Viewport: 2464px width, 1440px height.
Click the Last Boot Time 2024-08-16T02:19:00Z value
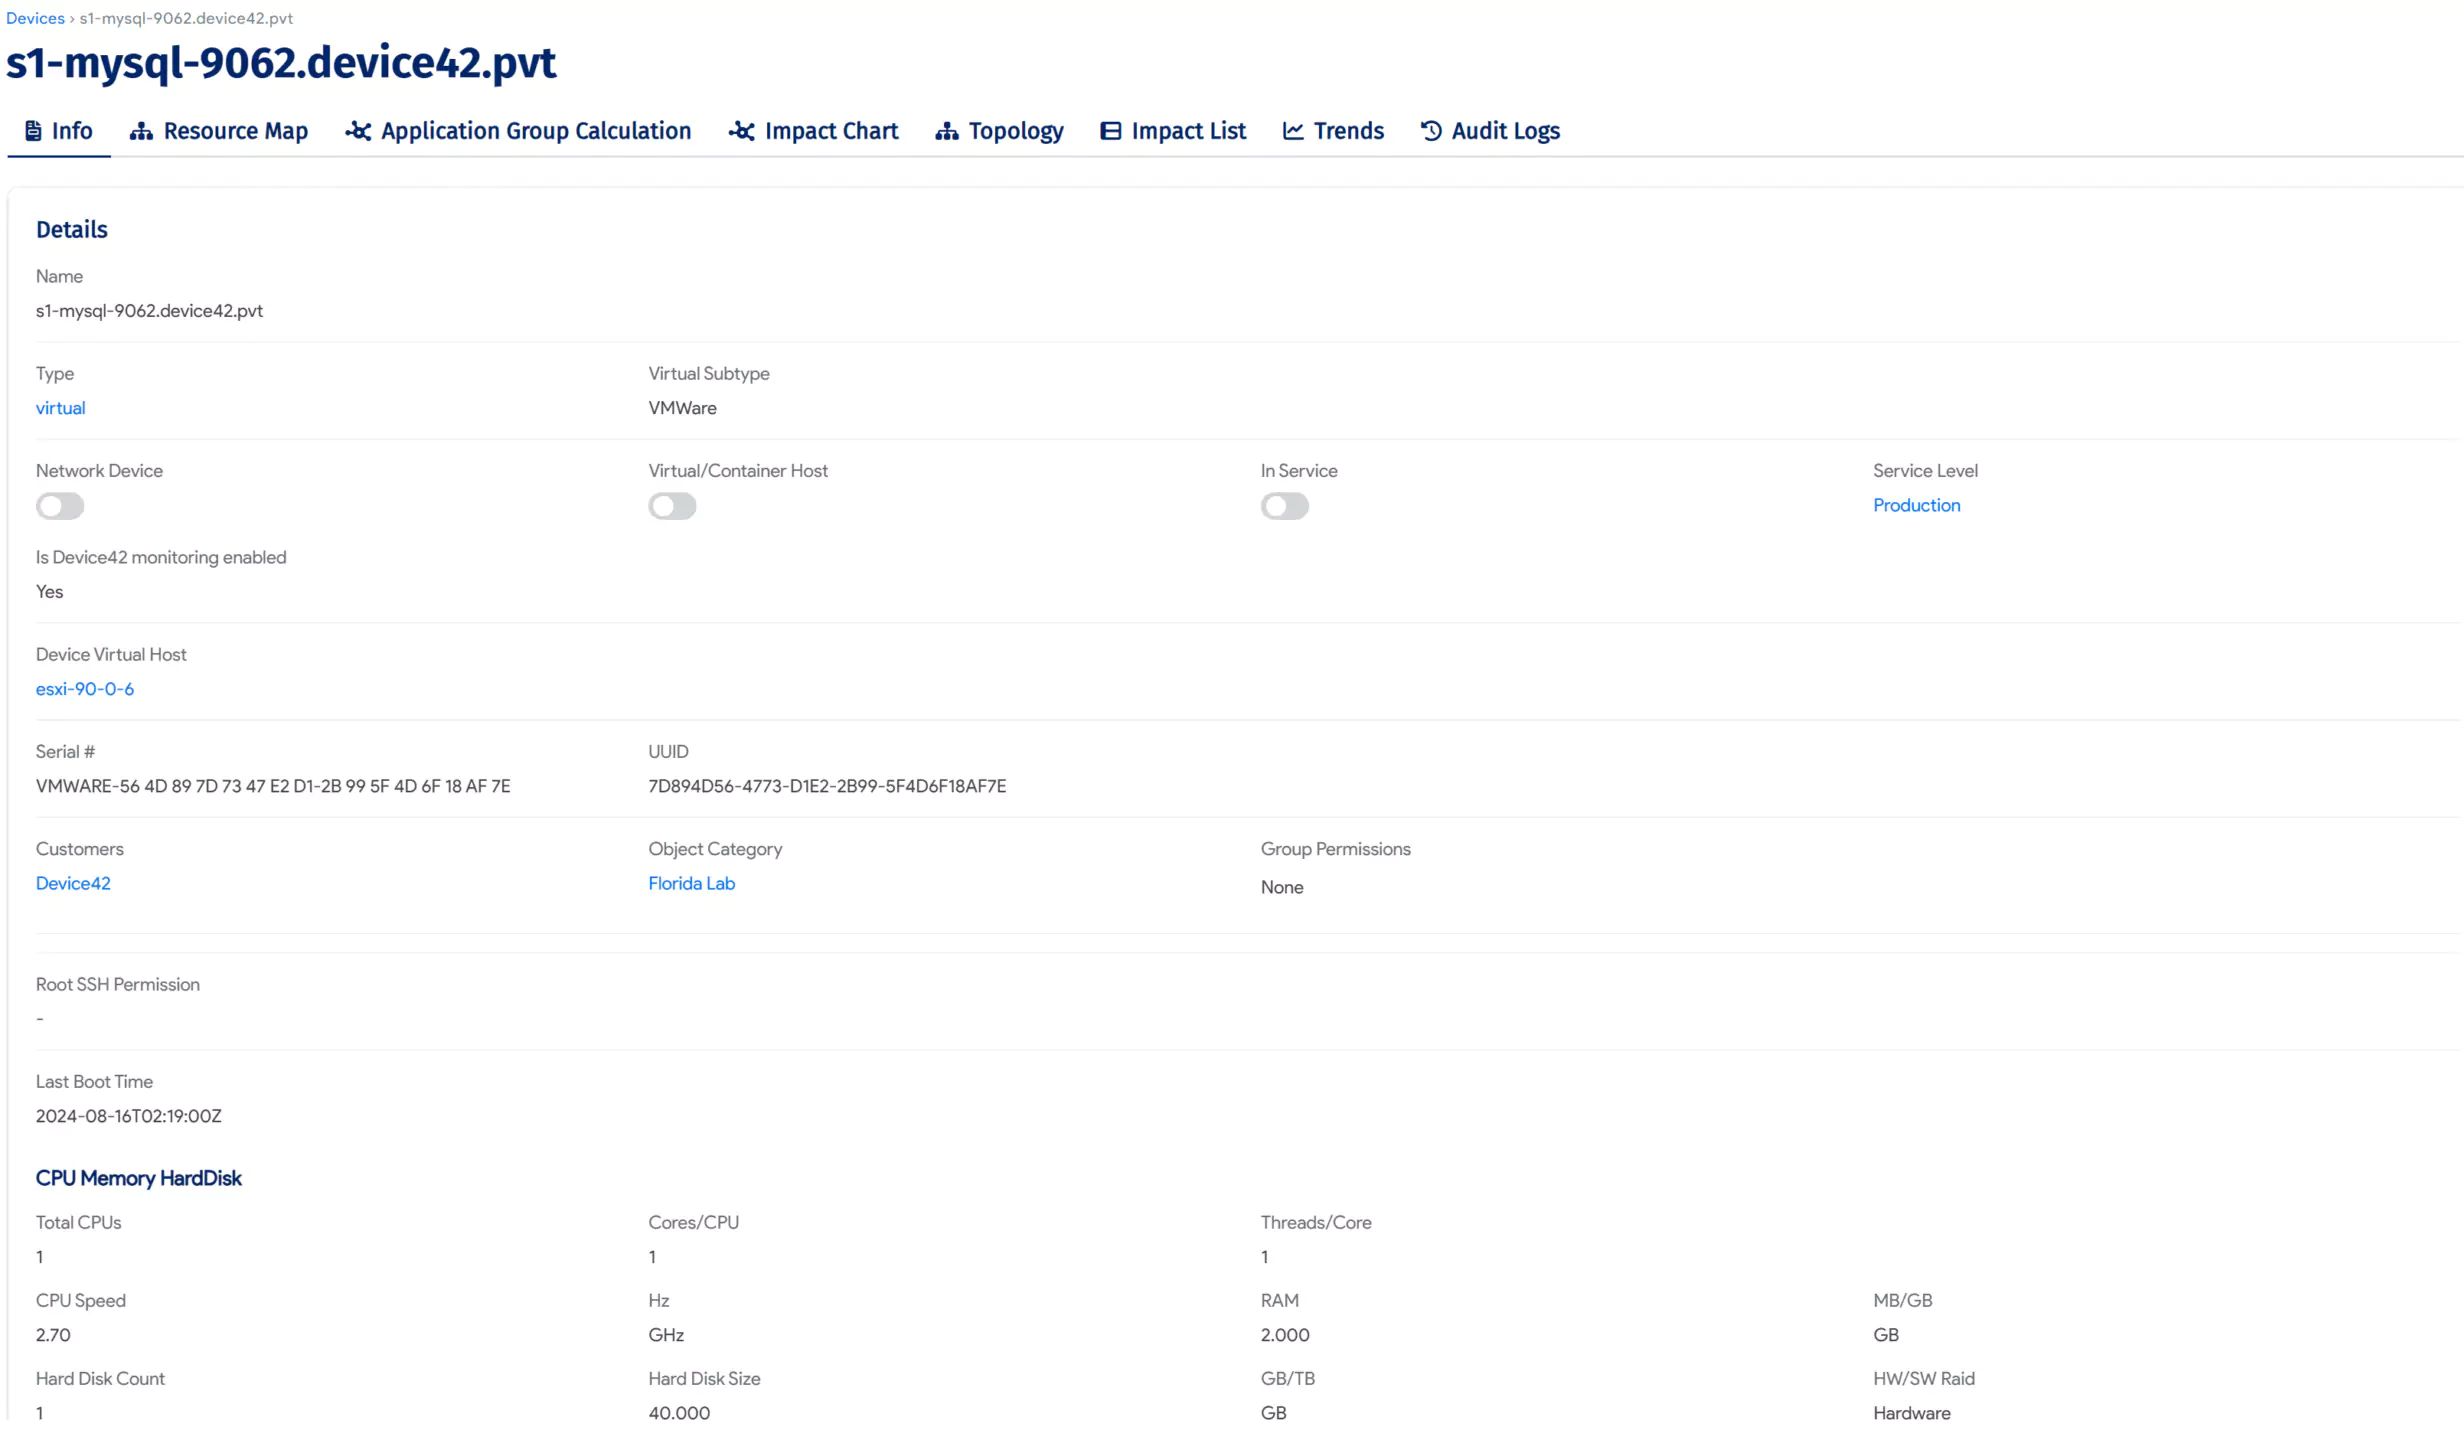point(129,1116)
